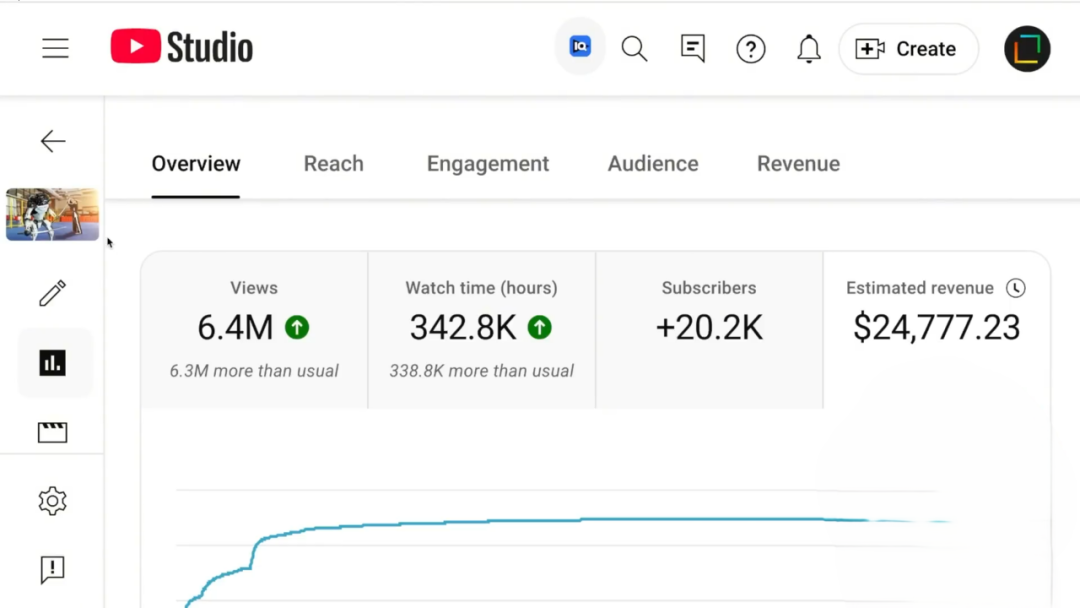Select the Analytics bar chart icon
The image size is (1080, 608).
(x=52, y=363)
